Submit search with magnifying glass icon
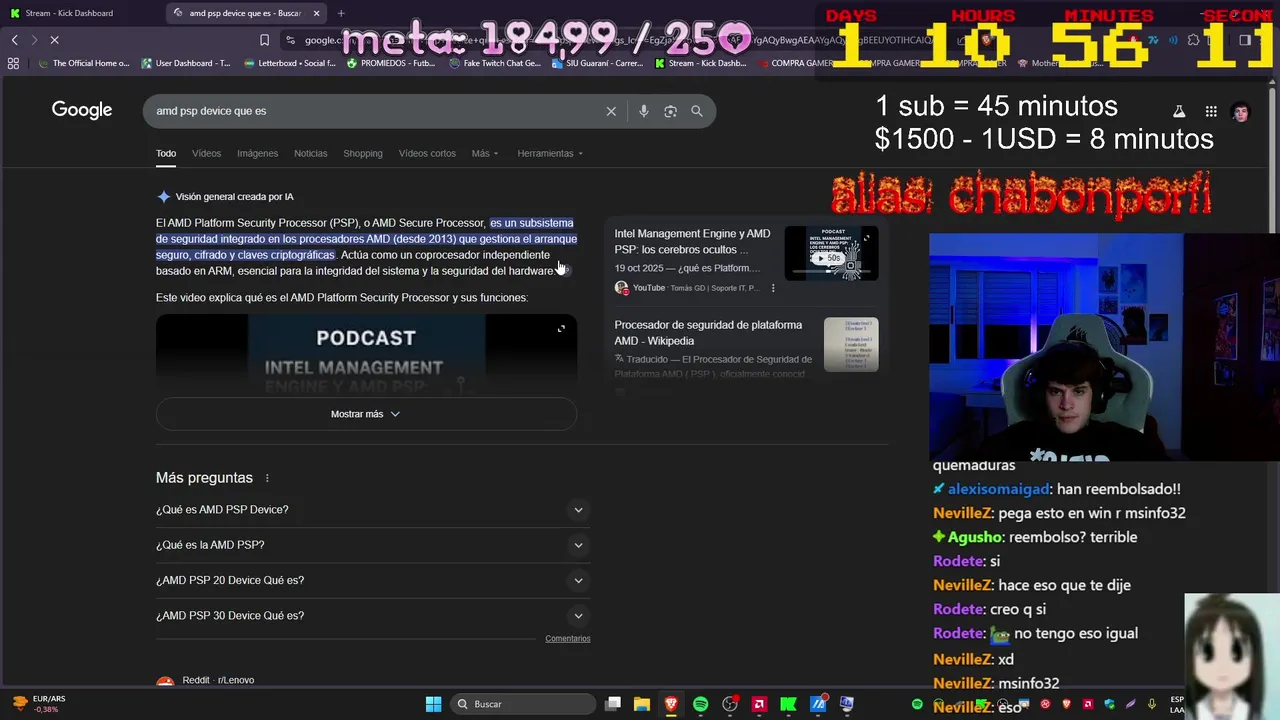Screen dimensions: 1280x720 coord(697,111)
